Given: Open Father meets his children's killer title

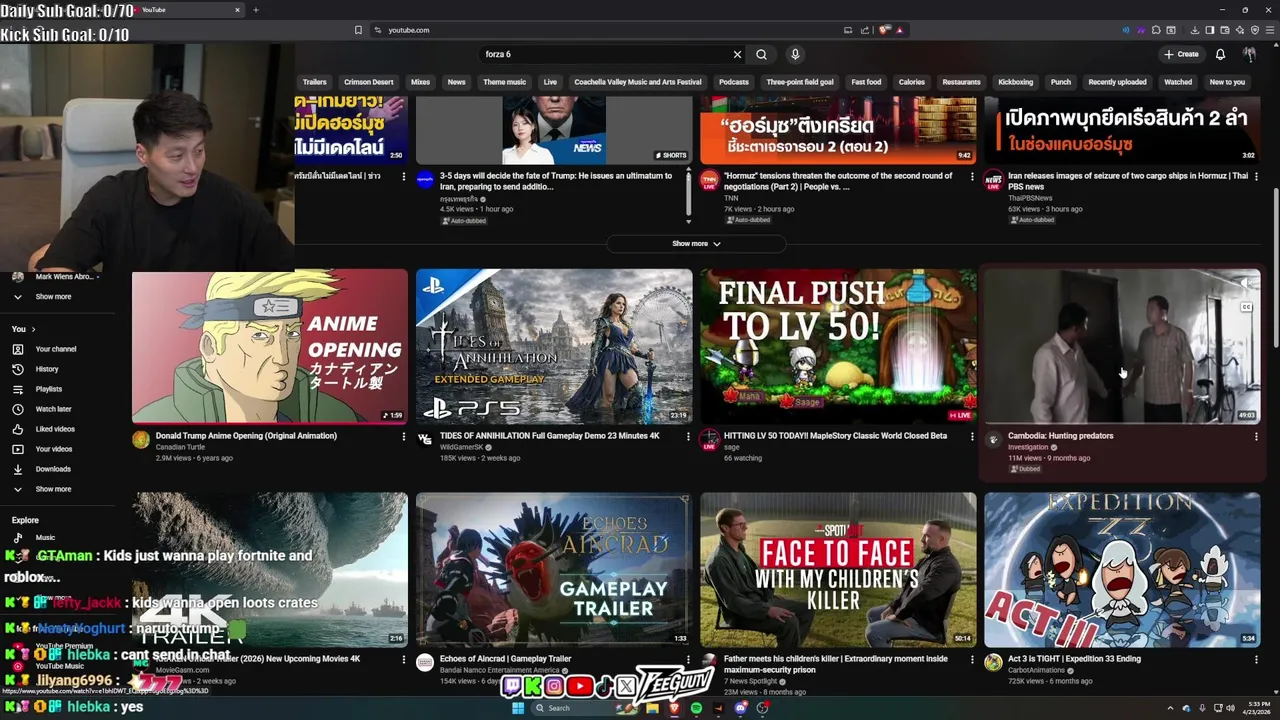Looking at the screenshot, I should (835, 664).
